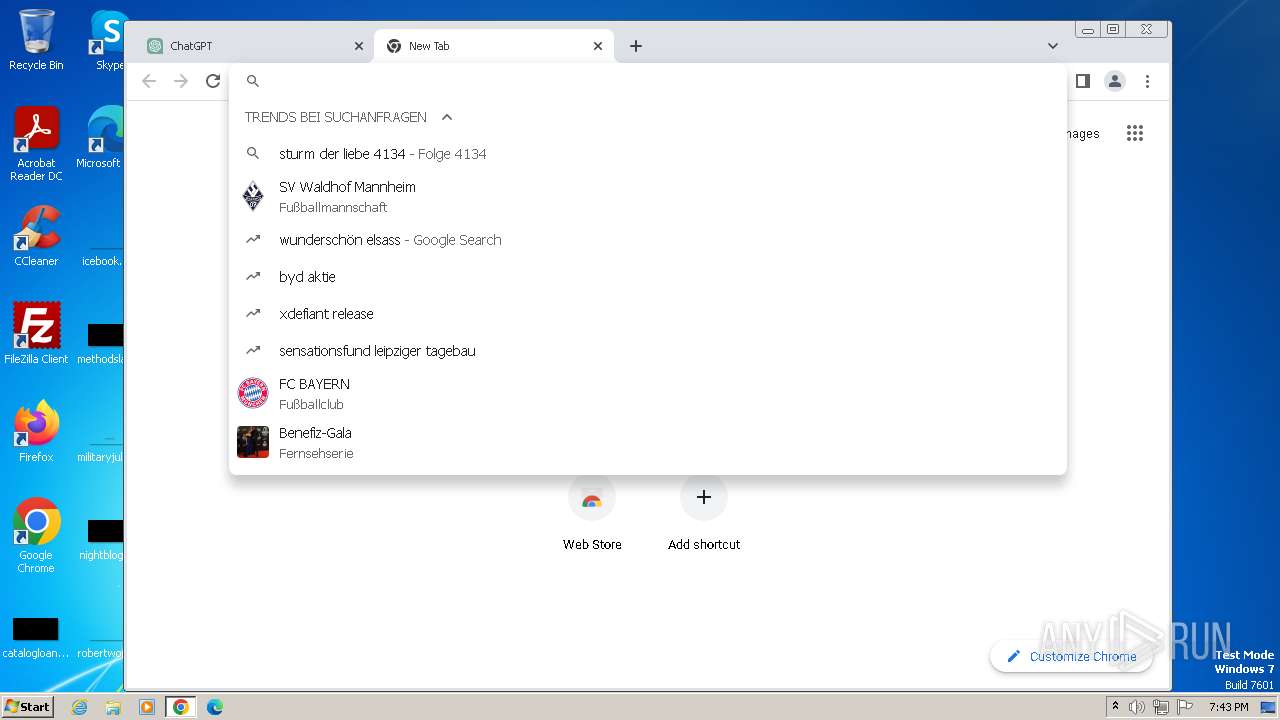Go forward with the forward arrow
This screenshot has height=720, width=1280.
[x=181, y=81]
